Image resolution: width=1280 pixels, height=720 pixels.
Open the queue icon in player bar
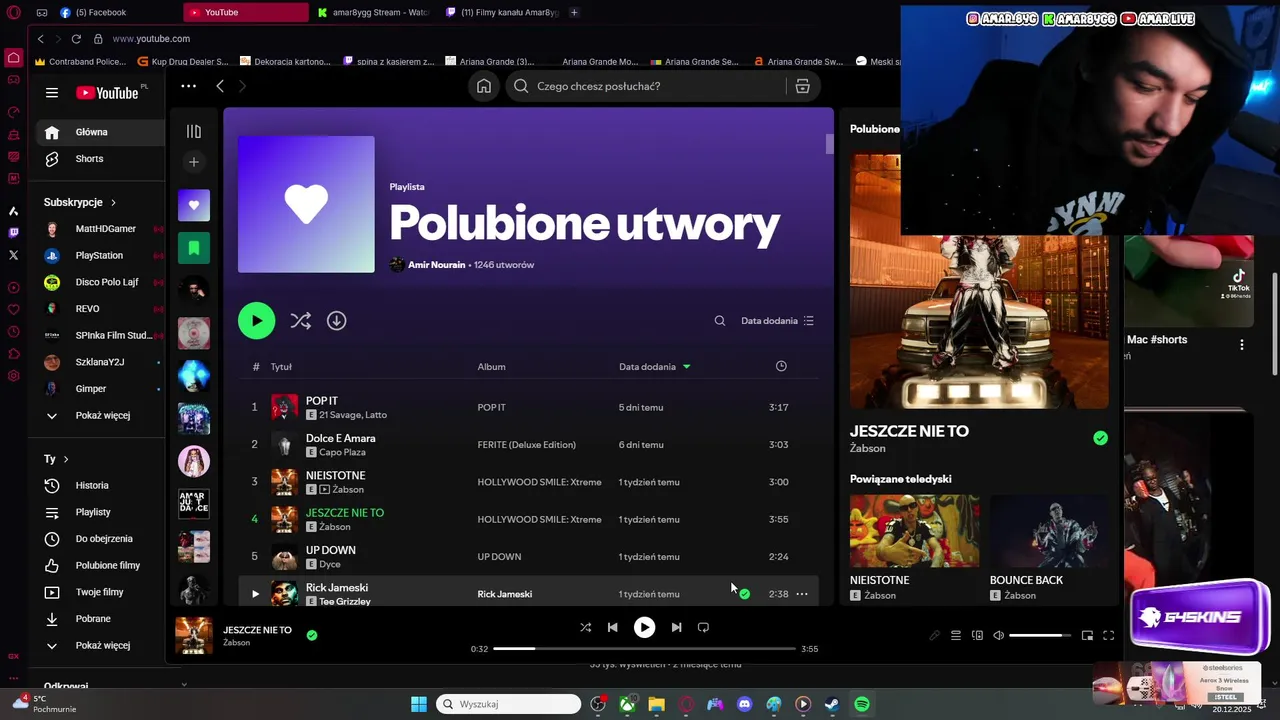[x=956, y=635]
